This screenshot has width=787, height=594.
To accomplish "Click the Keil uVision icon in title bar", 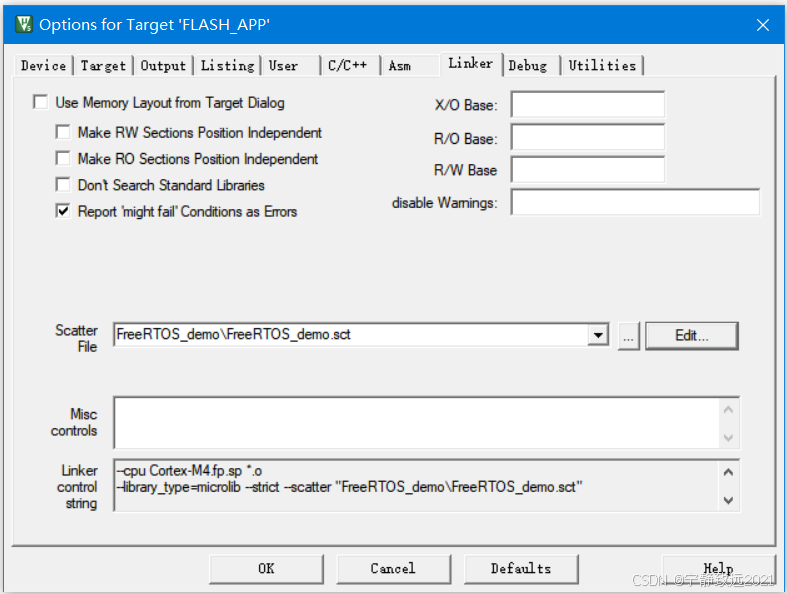I will pyautogui.click(x=24, y=24).
